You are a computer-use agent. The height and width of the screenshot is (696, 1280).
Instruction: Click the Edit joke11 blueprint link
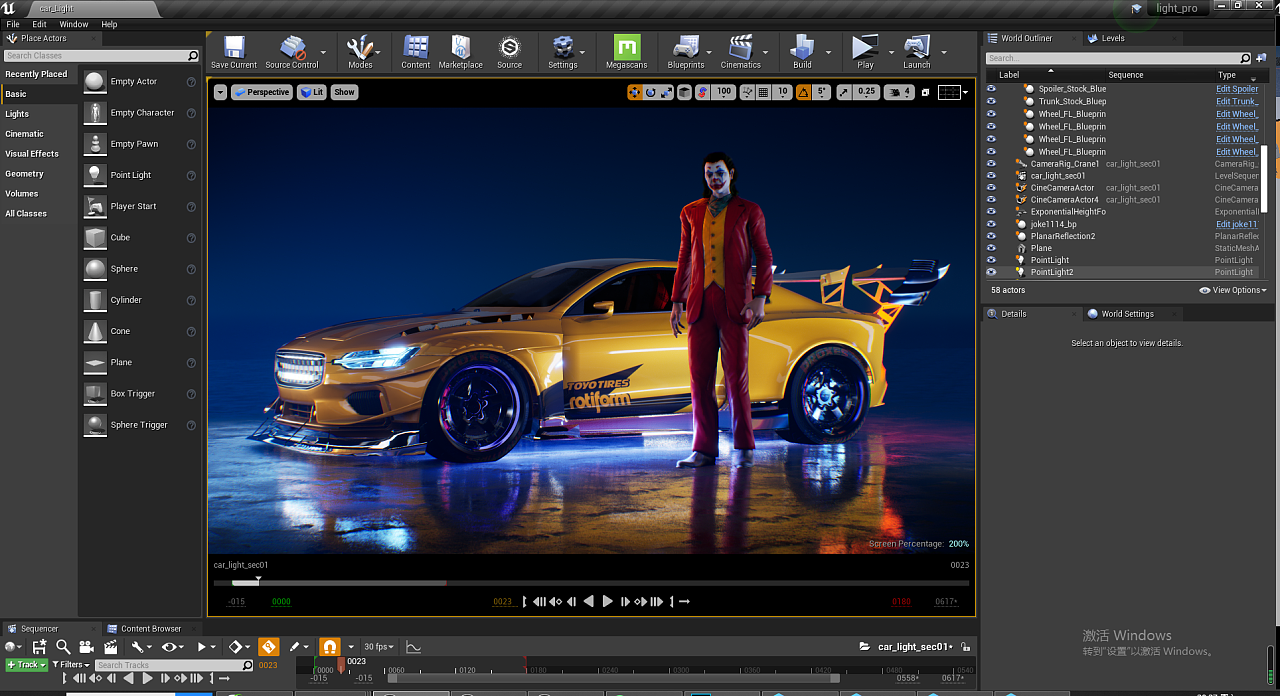pyautogui.click(x=1237, y=224)
